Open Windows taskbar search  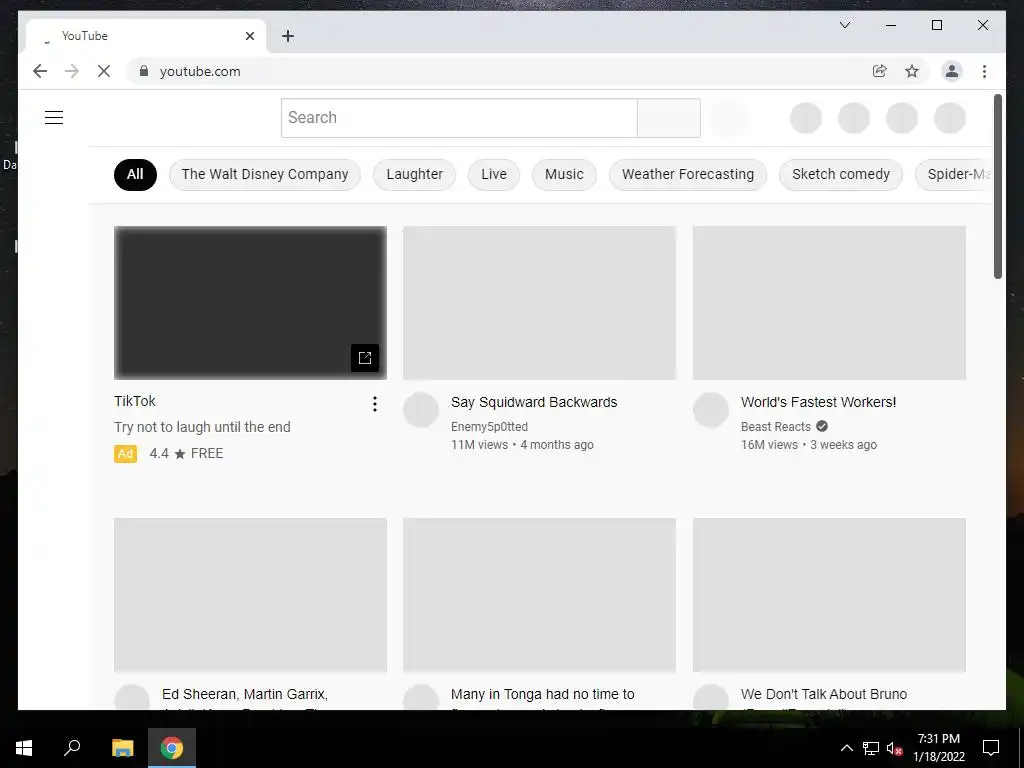[72, 748]
